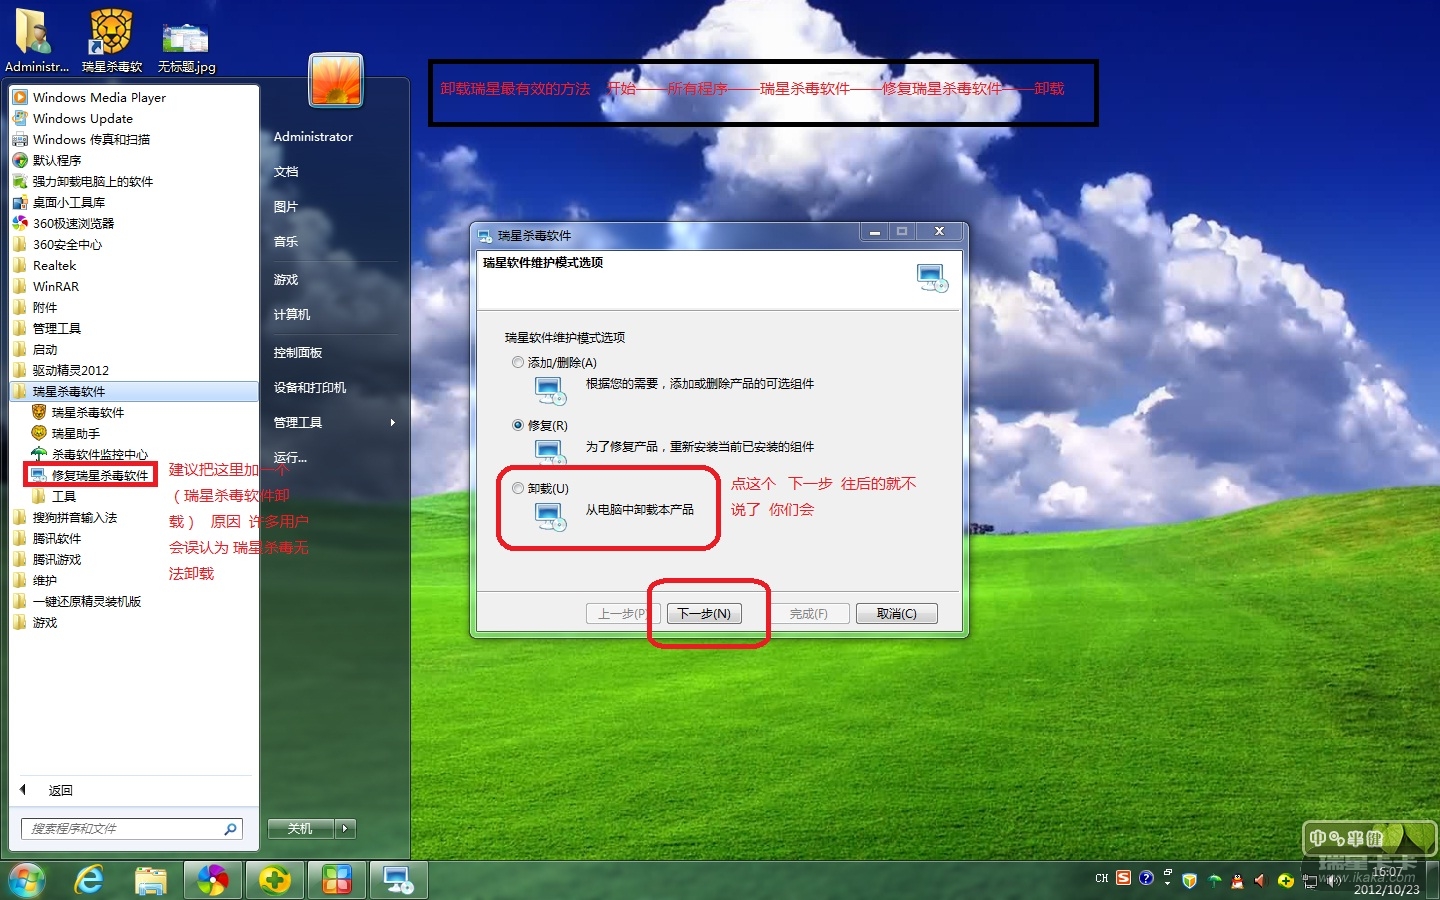Image resolution: width=1440 pixels, height=900 pixels.
Task: Click the four-colored squares taskbar button
Action: tap(337, 880)
